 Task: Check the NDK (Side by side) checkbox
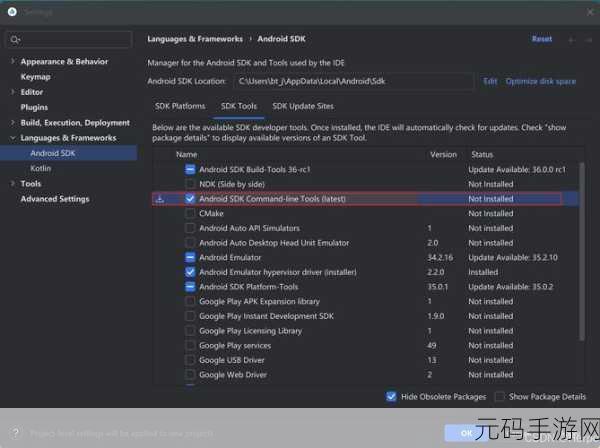(190, 184)
